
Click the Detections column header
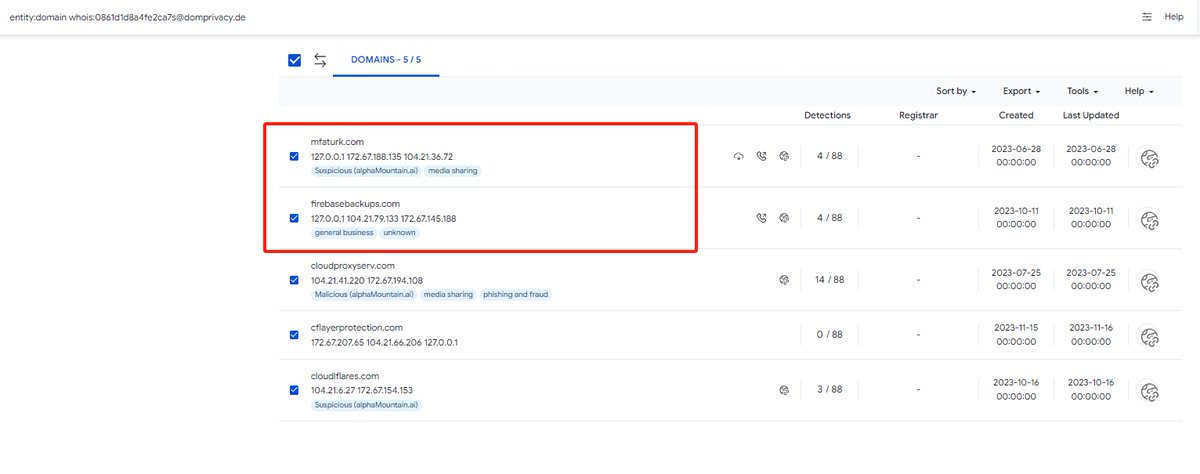(827, 116)
